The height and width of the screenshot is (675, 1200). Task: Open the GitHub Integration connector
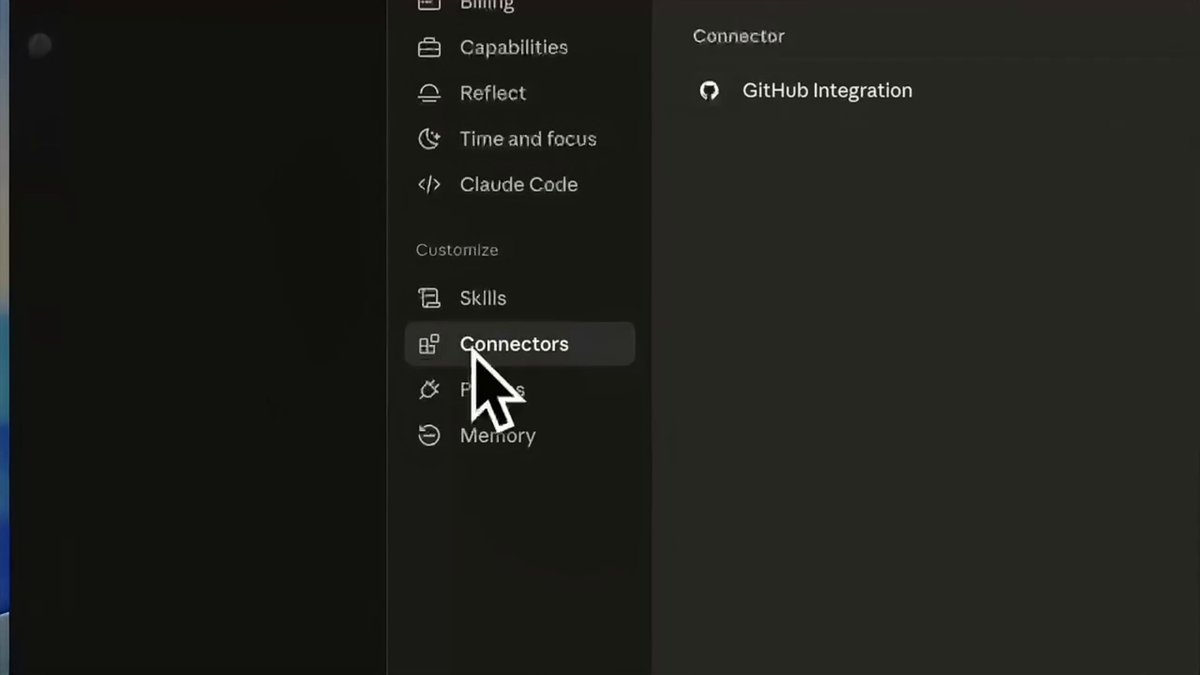point(827,91)
